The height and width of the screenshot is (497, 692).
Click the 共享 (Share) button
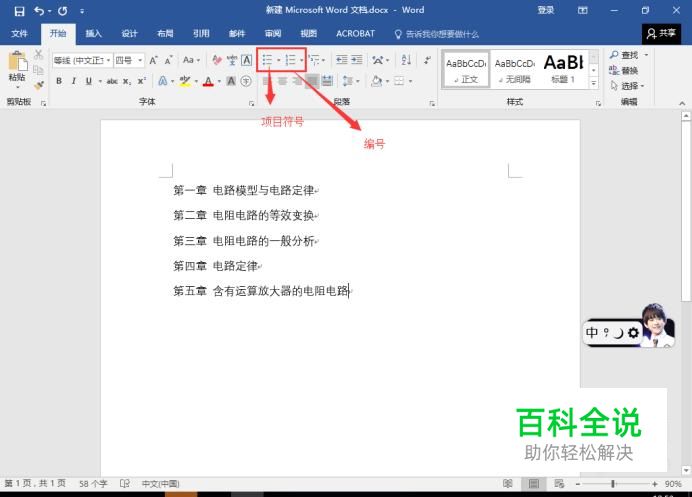pos(661,34)
